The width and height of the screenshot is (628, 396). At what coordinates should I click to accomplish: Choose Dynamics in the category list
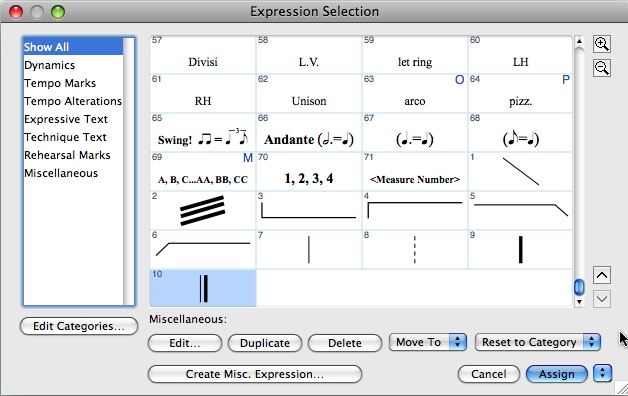[49, 65]
